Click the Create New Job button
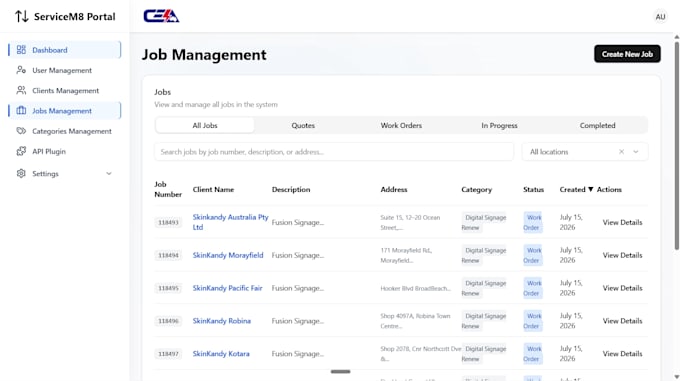 (627, 54)
